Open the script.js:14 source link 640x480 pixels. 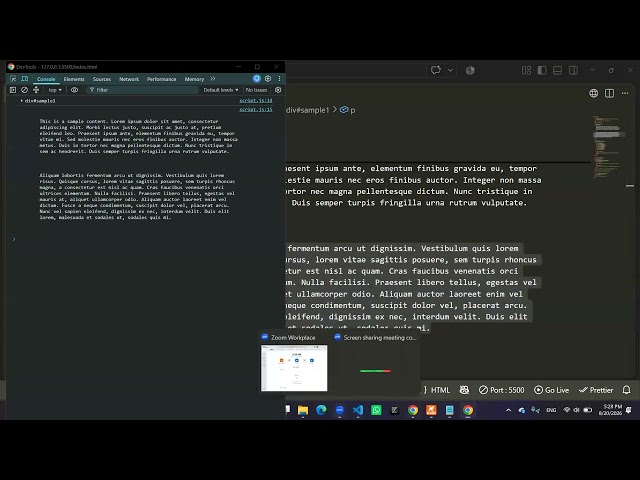(x=256, y=100)
